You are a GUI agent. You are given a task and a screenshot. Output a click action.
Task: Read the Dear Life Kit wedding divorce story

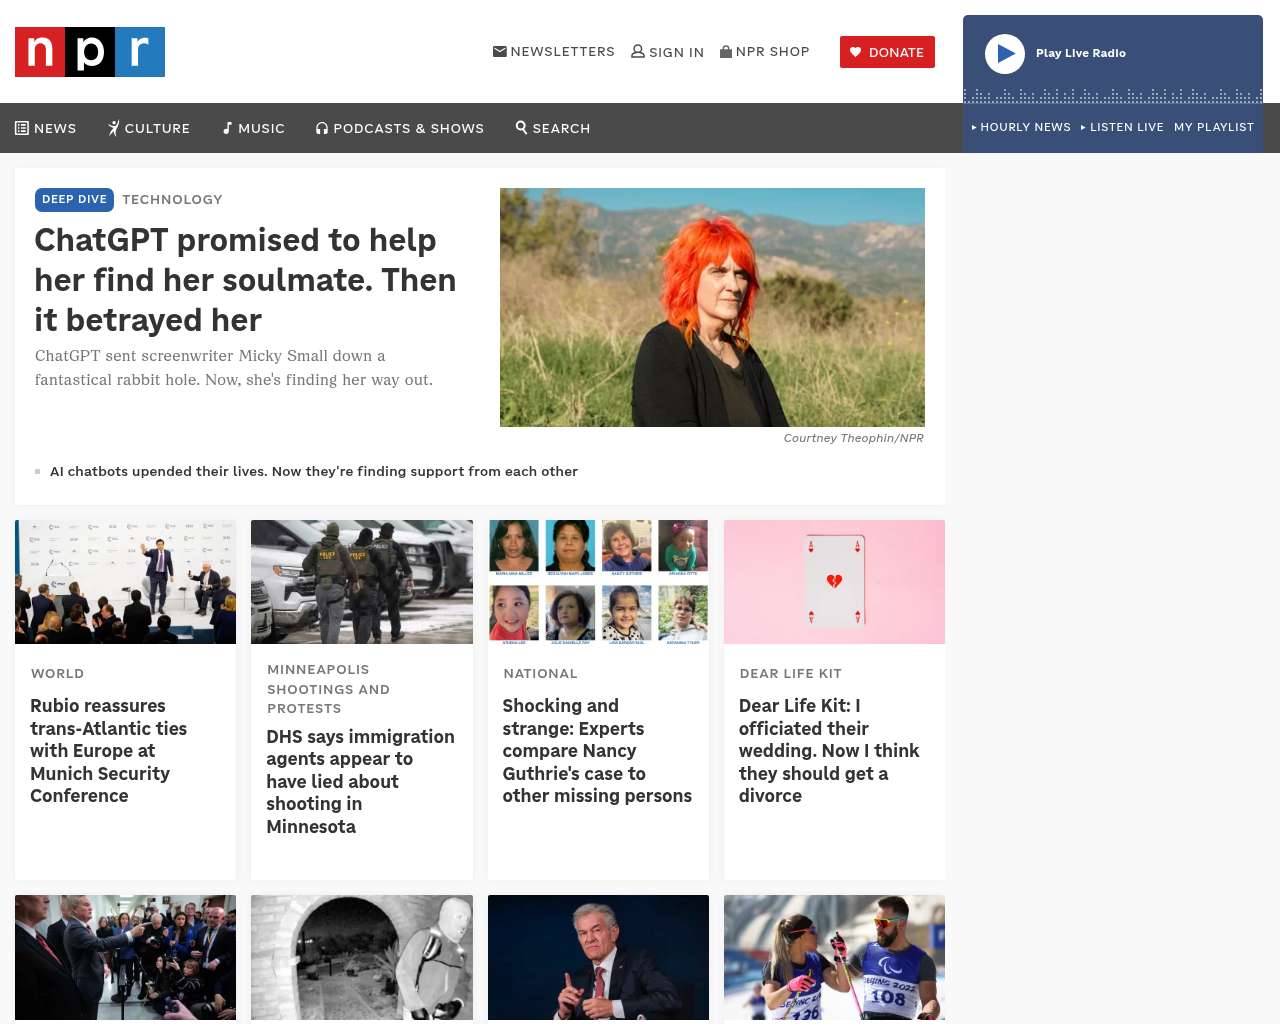[x=829, y=751]
